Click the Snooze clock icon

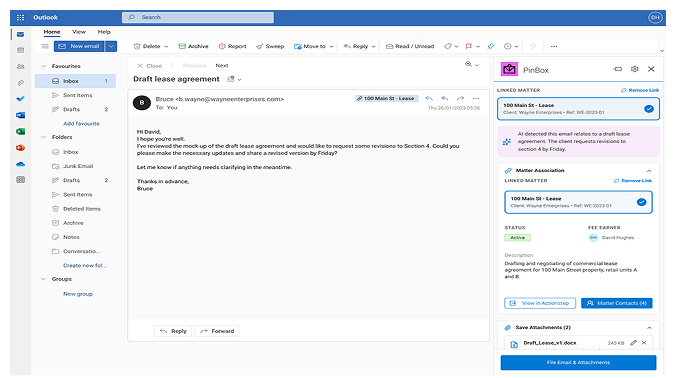click(x=507, y=46)
